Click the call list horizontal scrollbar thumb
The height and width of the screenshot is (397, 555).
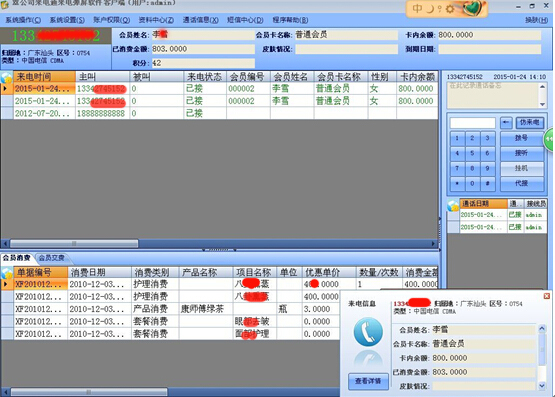tap(74, 243)
